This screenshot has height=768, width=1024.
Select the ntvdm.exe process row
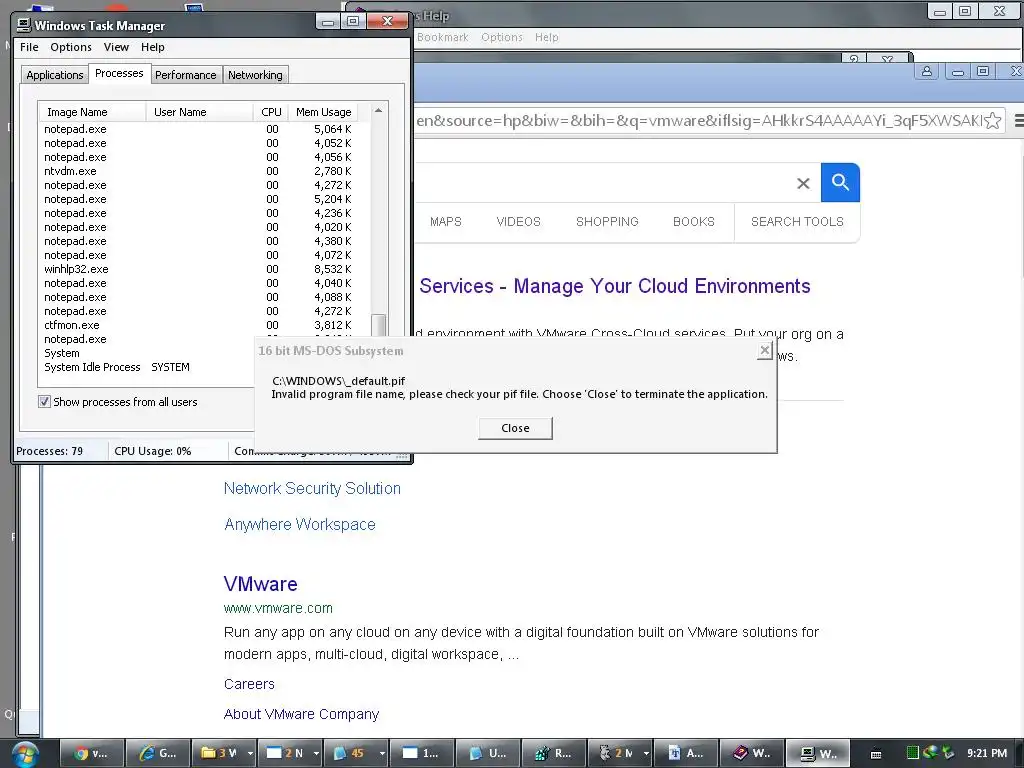[x=204, y=171]
